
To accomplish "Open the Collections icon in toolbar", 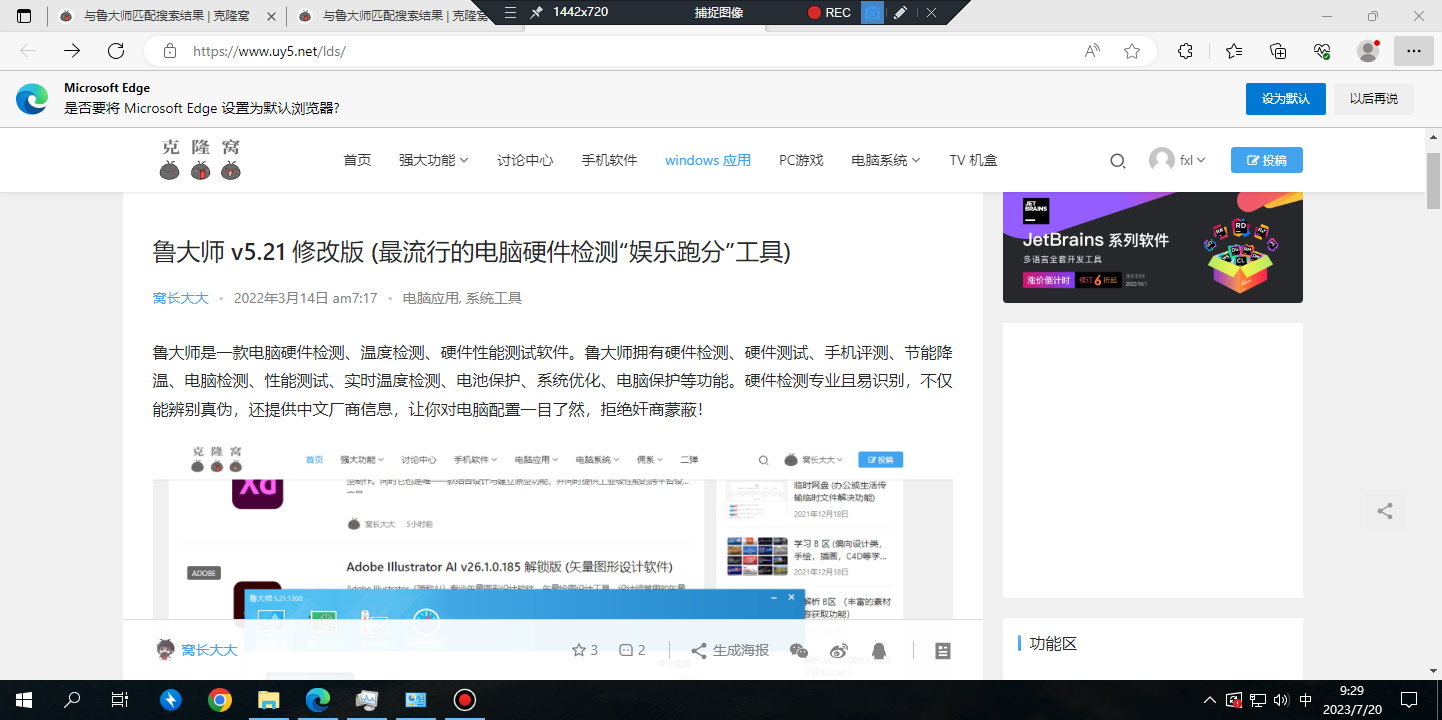I will (x=1278, y=51).
